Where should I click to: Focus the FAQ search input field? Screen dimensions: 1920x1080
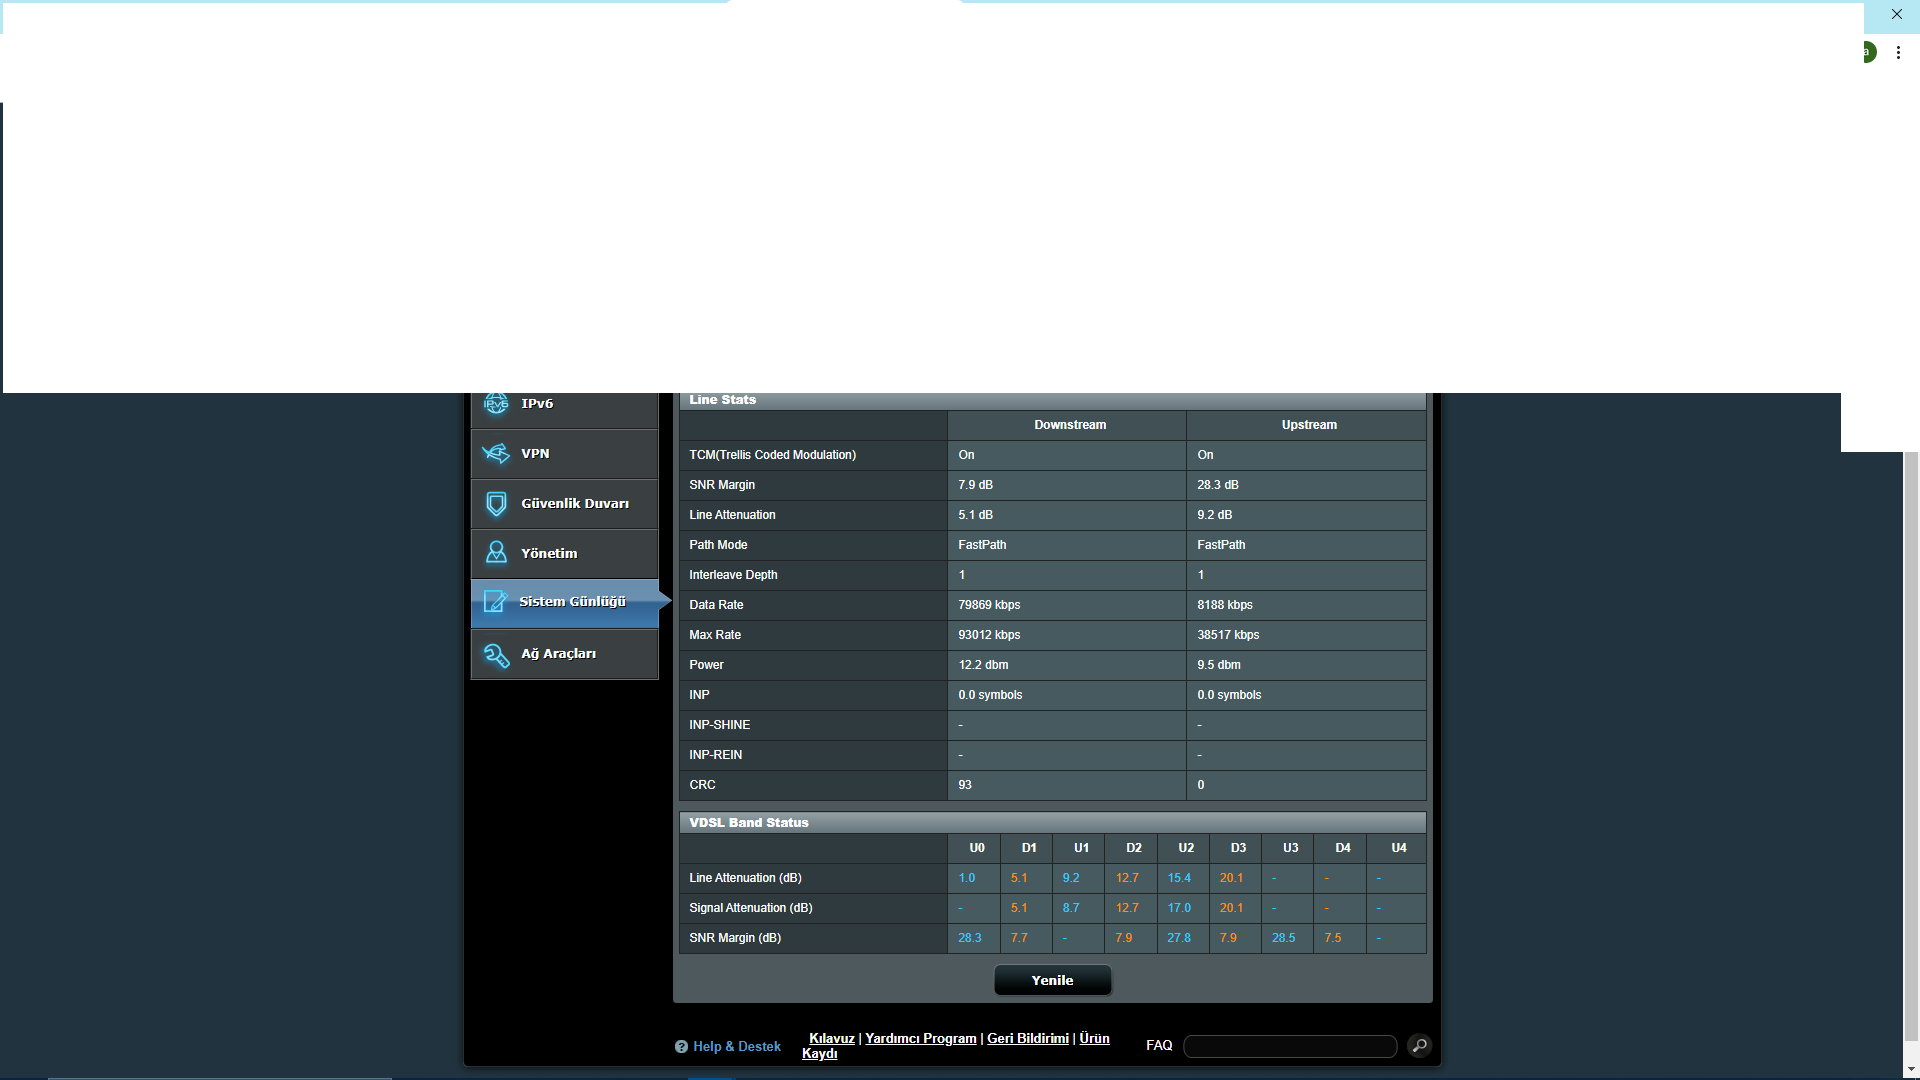1289,1046
